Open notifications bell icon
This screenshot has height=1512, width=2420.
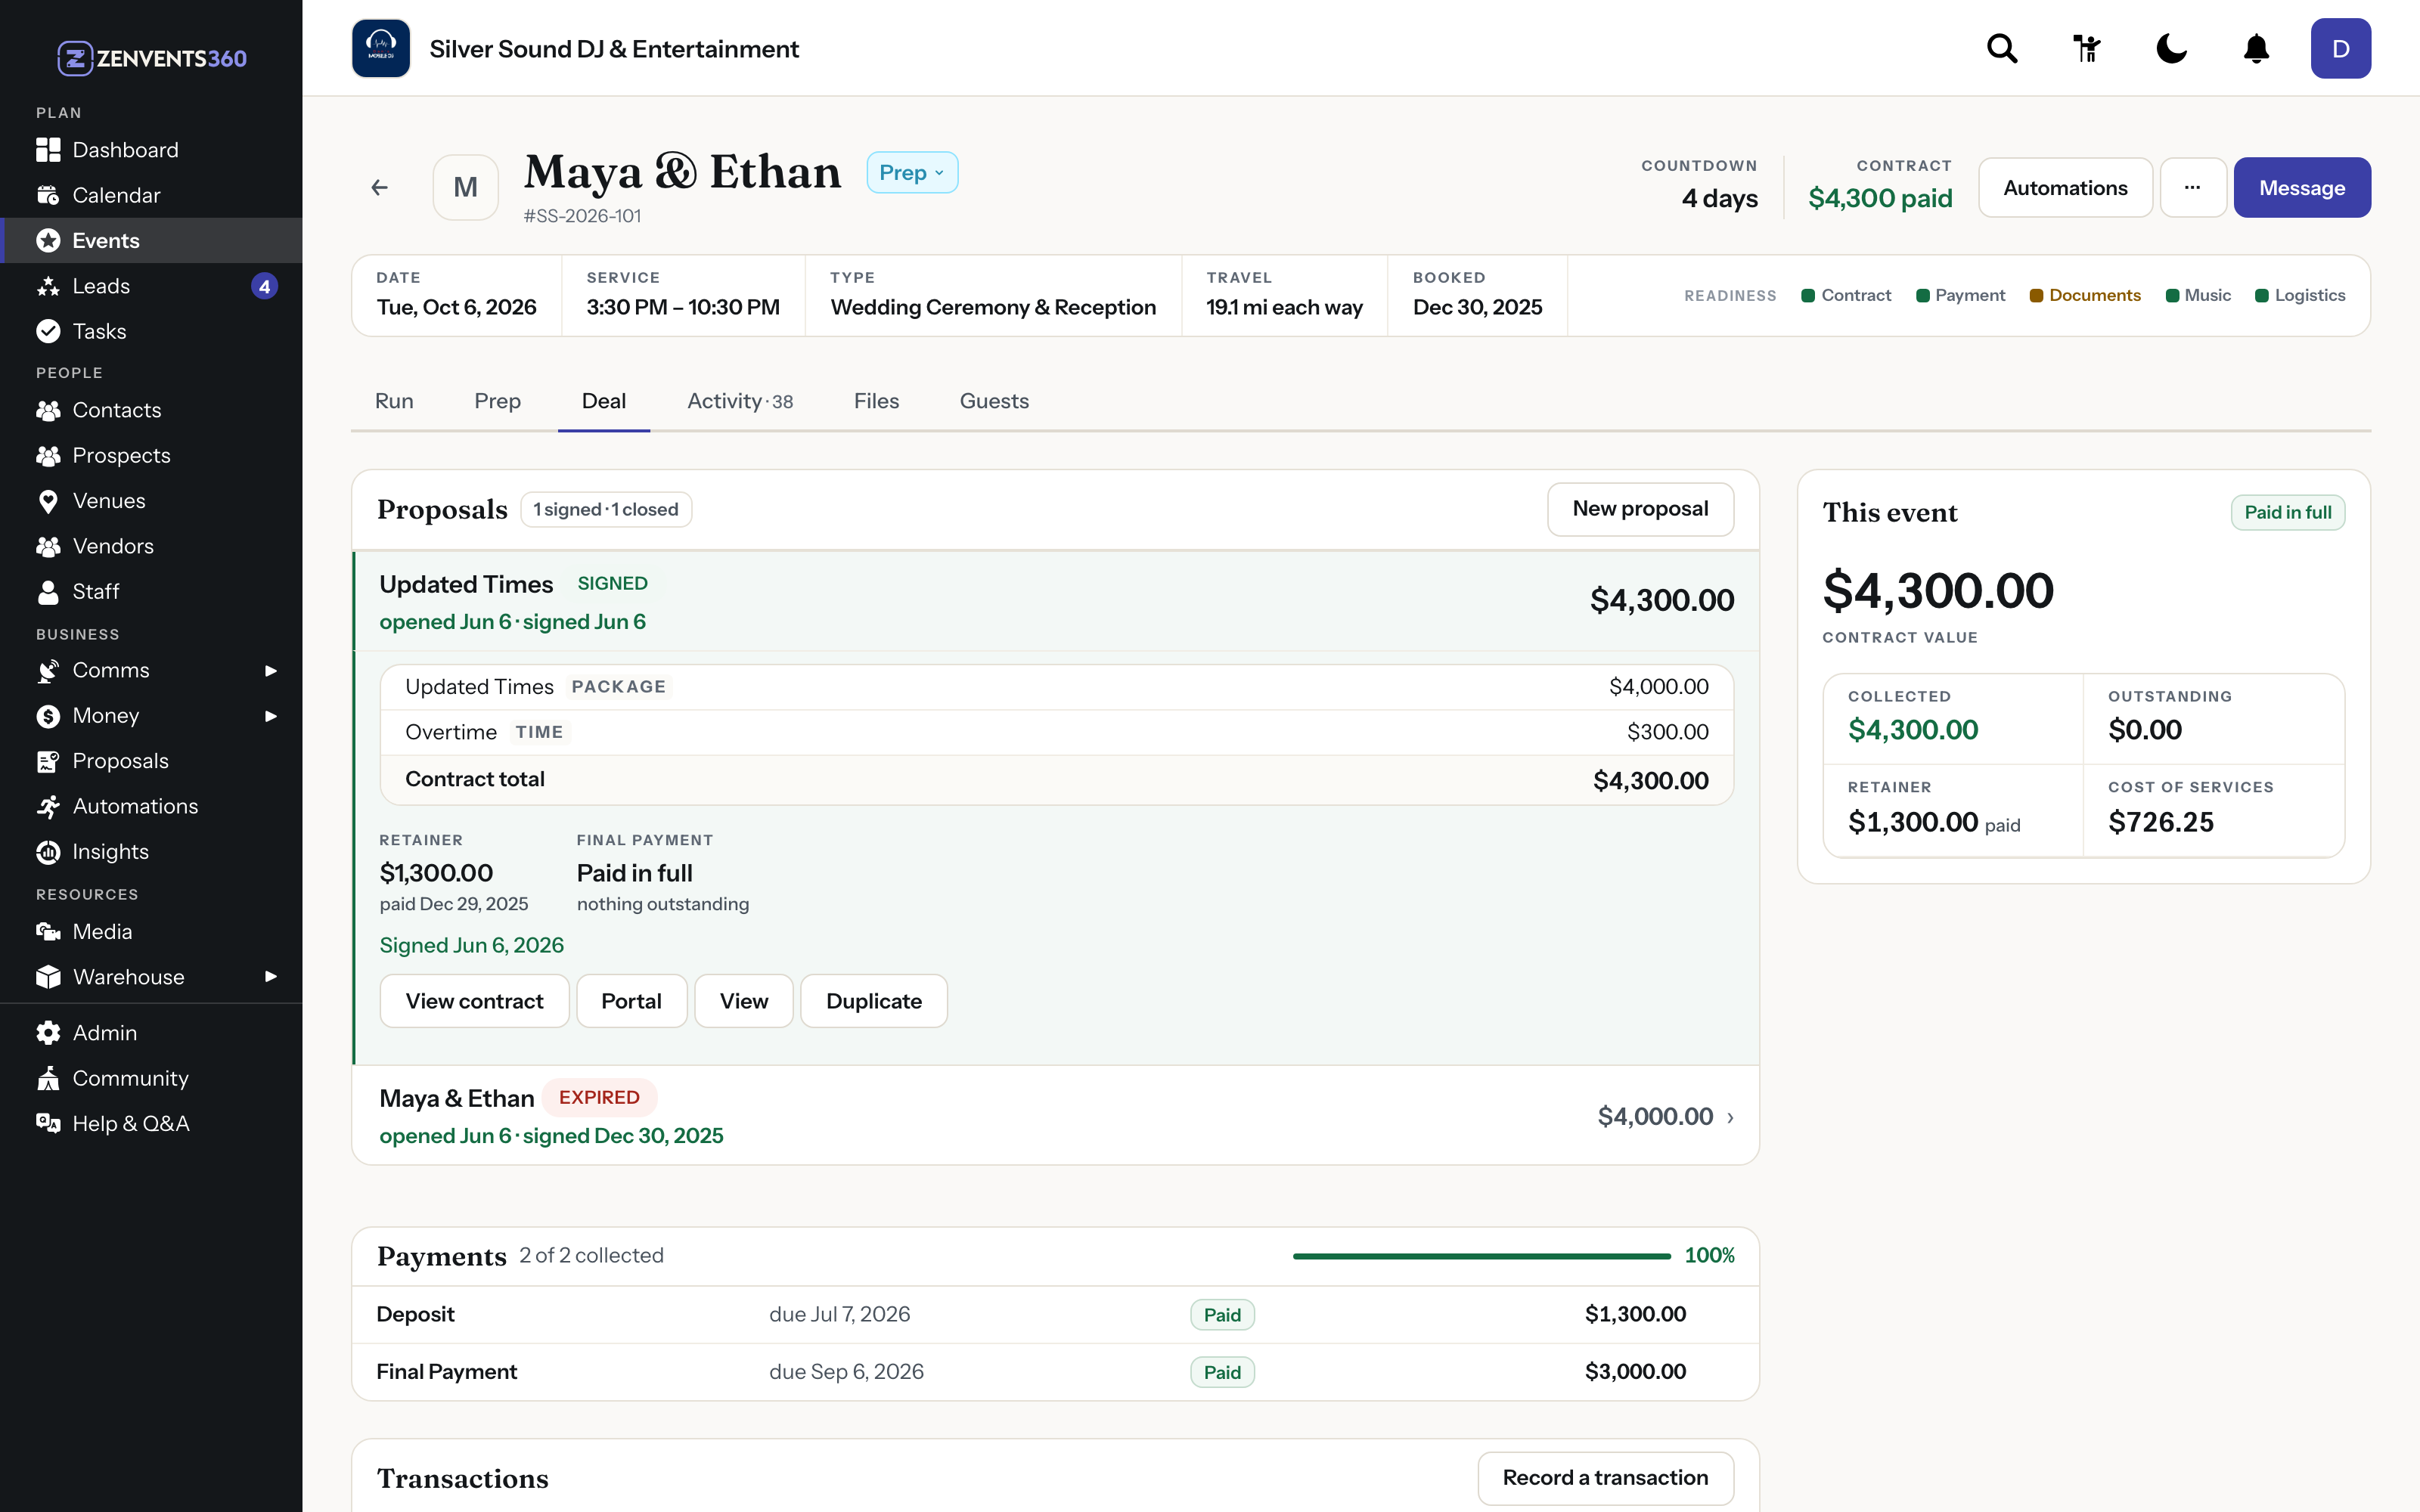2256,48
